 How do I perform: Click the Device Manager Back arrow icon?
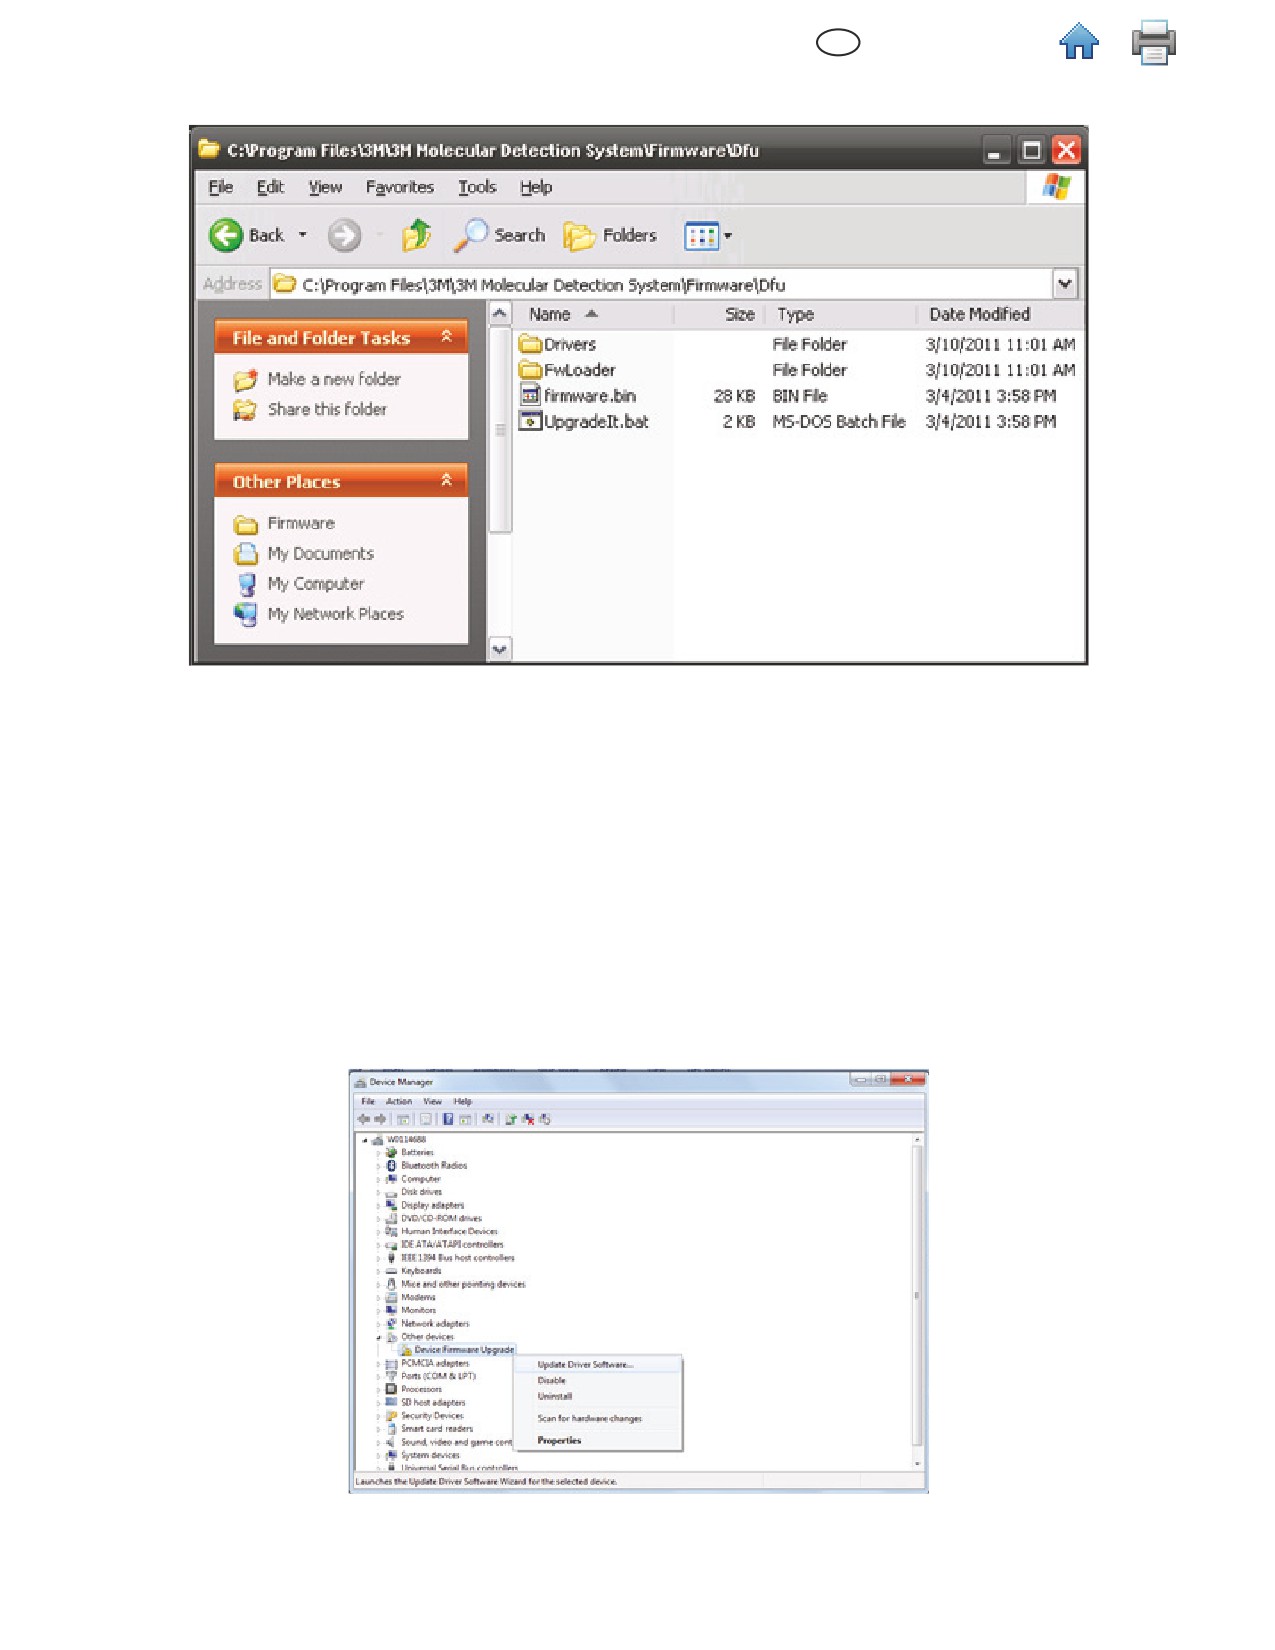tap(363, 1119)
